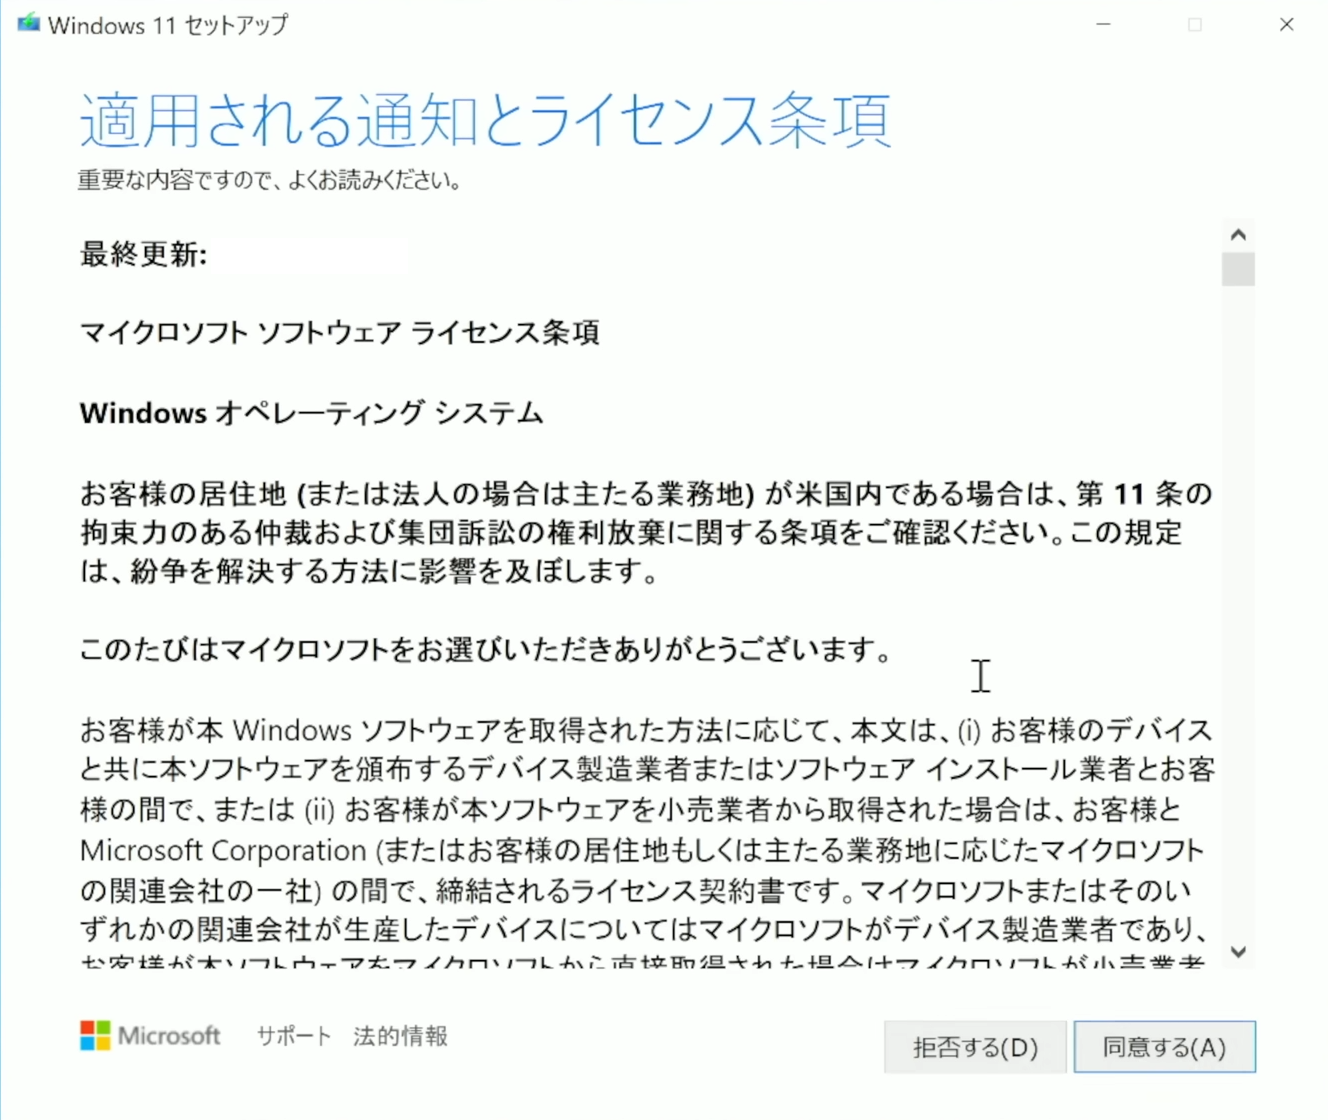
Task: Click the このたびはマイクロソフトをお選びいただき sentence
Action: tap(486, 650)
